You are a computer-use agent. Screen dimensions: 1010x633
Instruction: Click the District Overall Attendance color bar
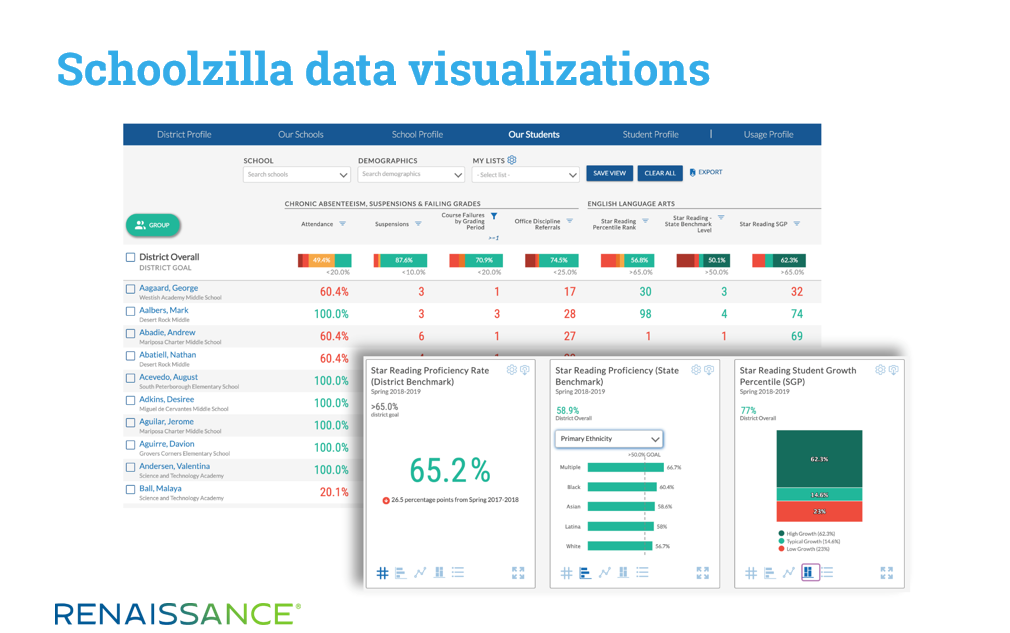point(325,260)
